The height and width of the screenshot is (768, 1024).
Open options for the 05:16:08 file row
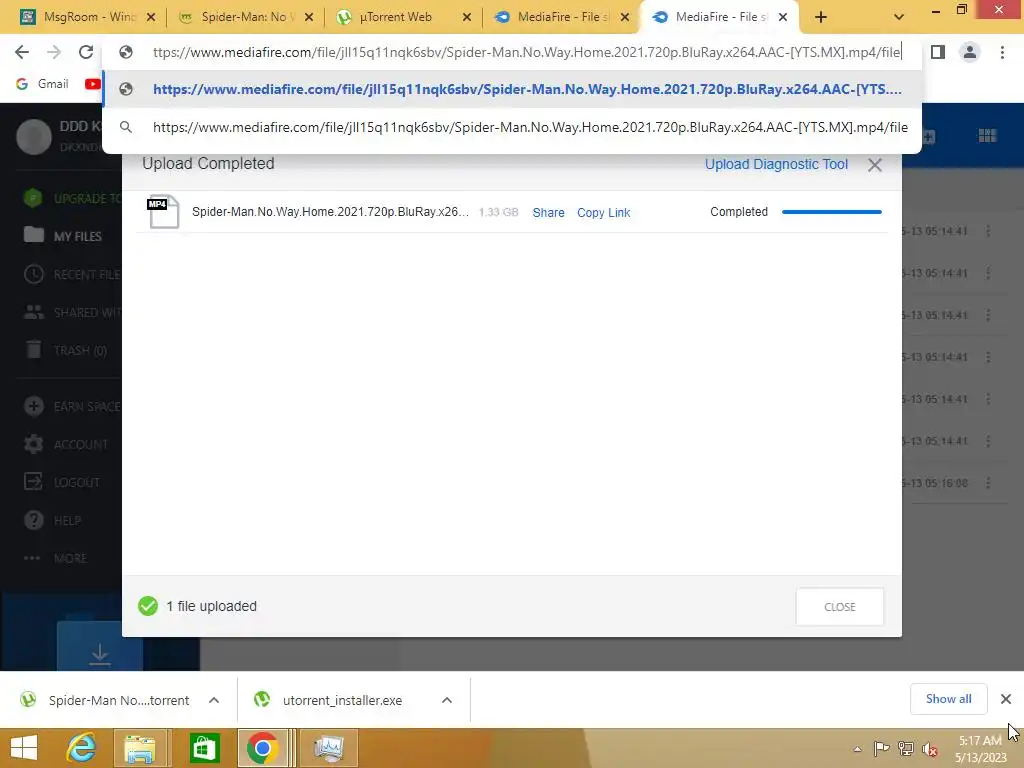(x=988, y=483)
